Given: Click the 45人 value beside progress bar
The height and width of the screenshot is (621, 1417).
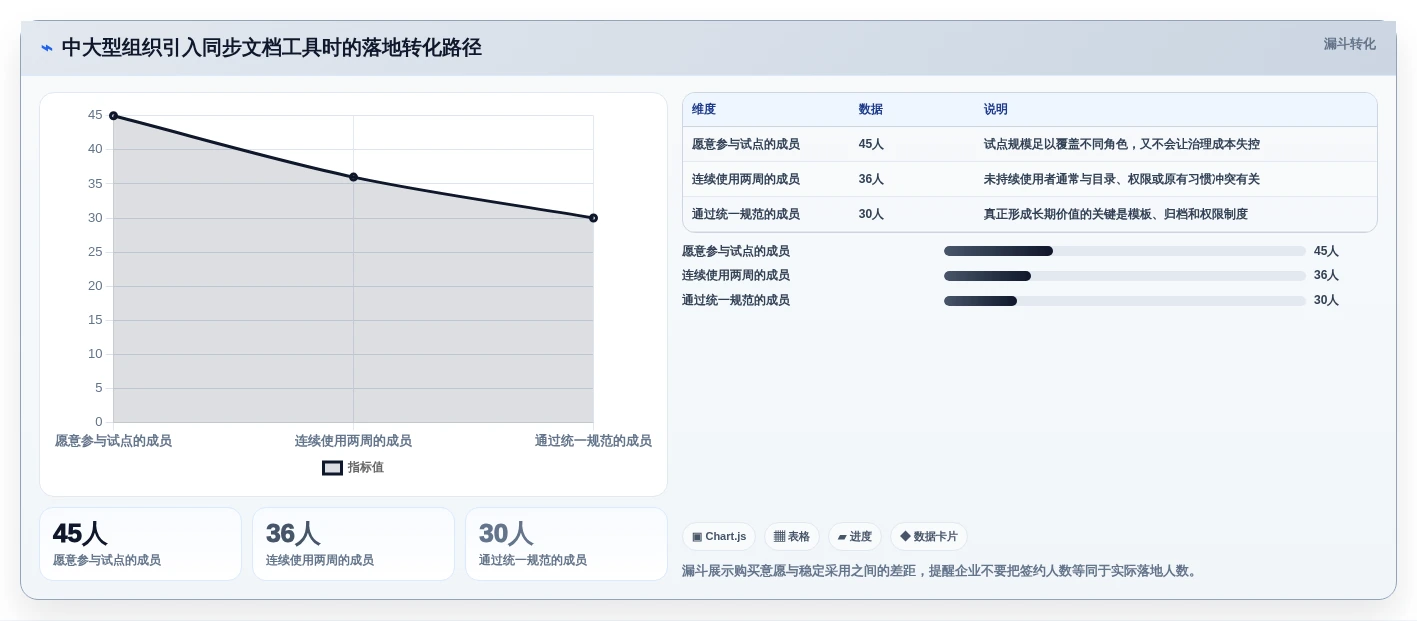Looking at the screenshot, I should tap(1326, 252).
